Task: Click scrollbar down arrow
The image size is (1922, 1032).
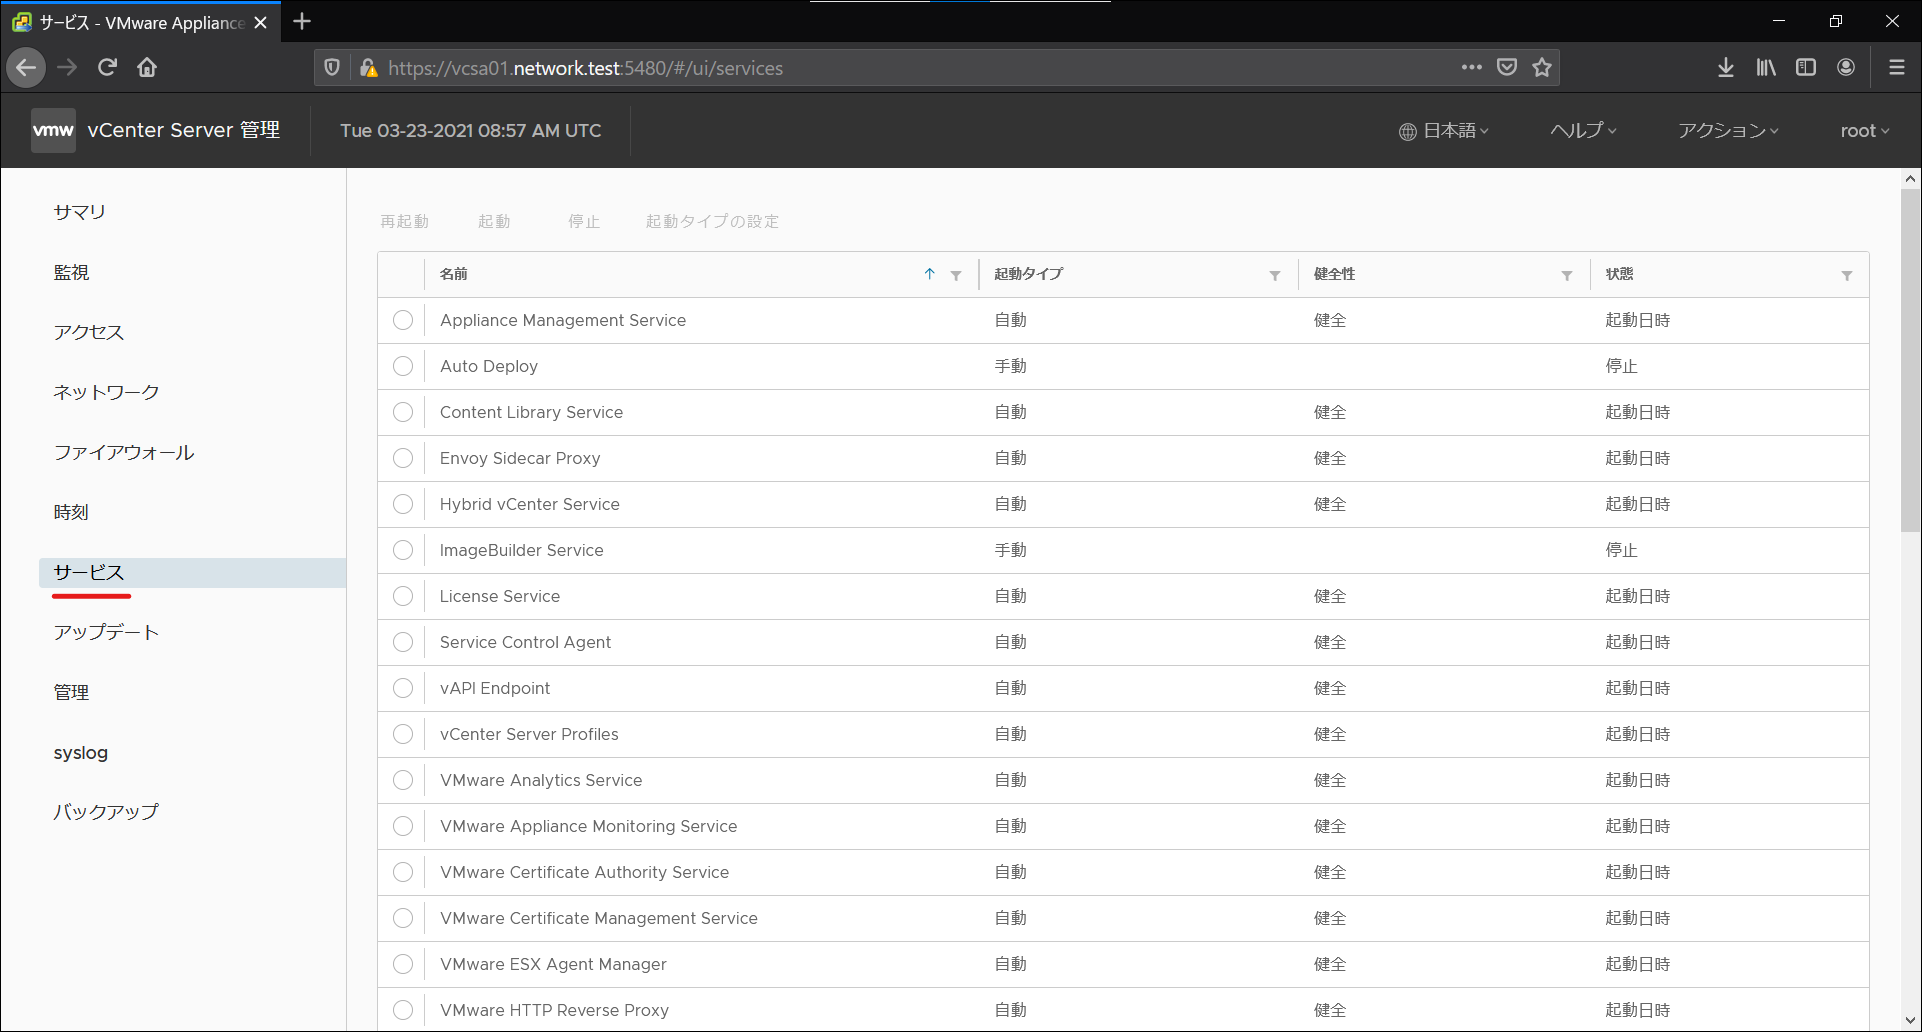Action: (1910, 1020)
